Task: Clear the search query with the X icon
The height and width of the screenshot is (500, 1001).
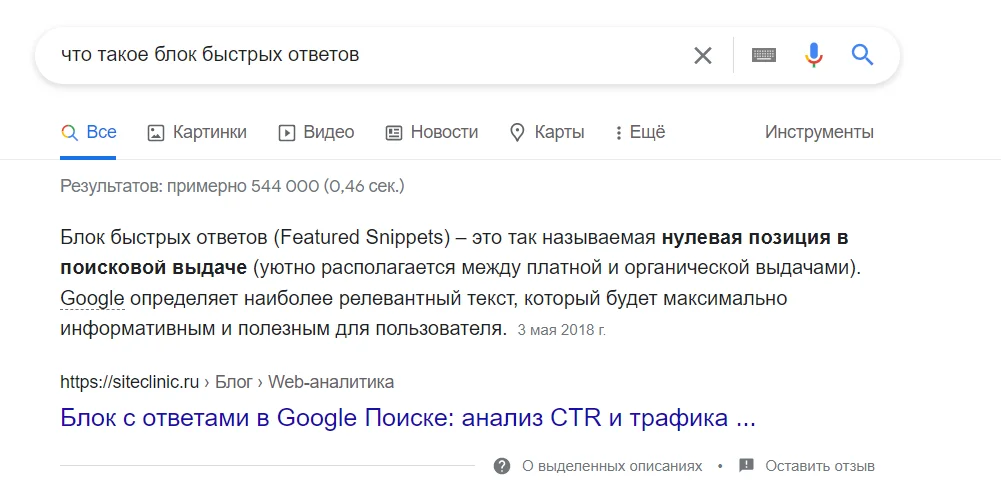Action: pyautogui.click(x=703, y=55)
